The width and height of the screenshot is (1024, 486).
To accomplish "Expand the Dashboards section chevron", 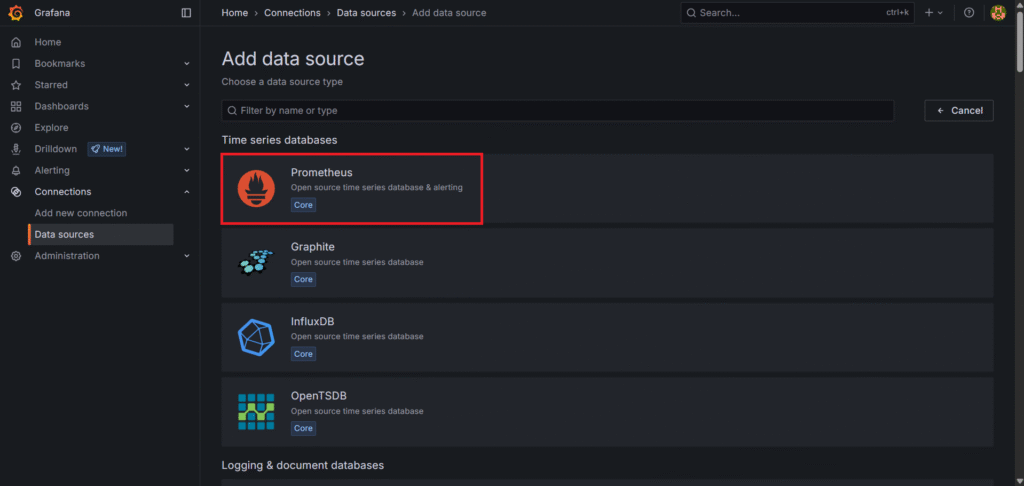I will point(187,106).
